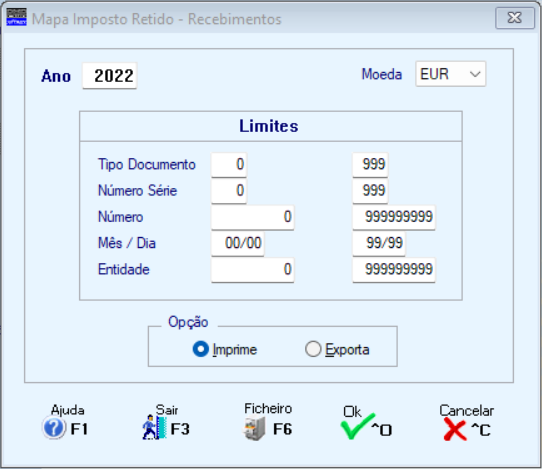Click the Ficheiro file cabinet icon

[x=254, y=429]
